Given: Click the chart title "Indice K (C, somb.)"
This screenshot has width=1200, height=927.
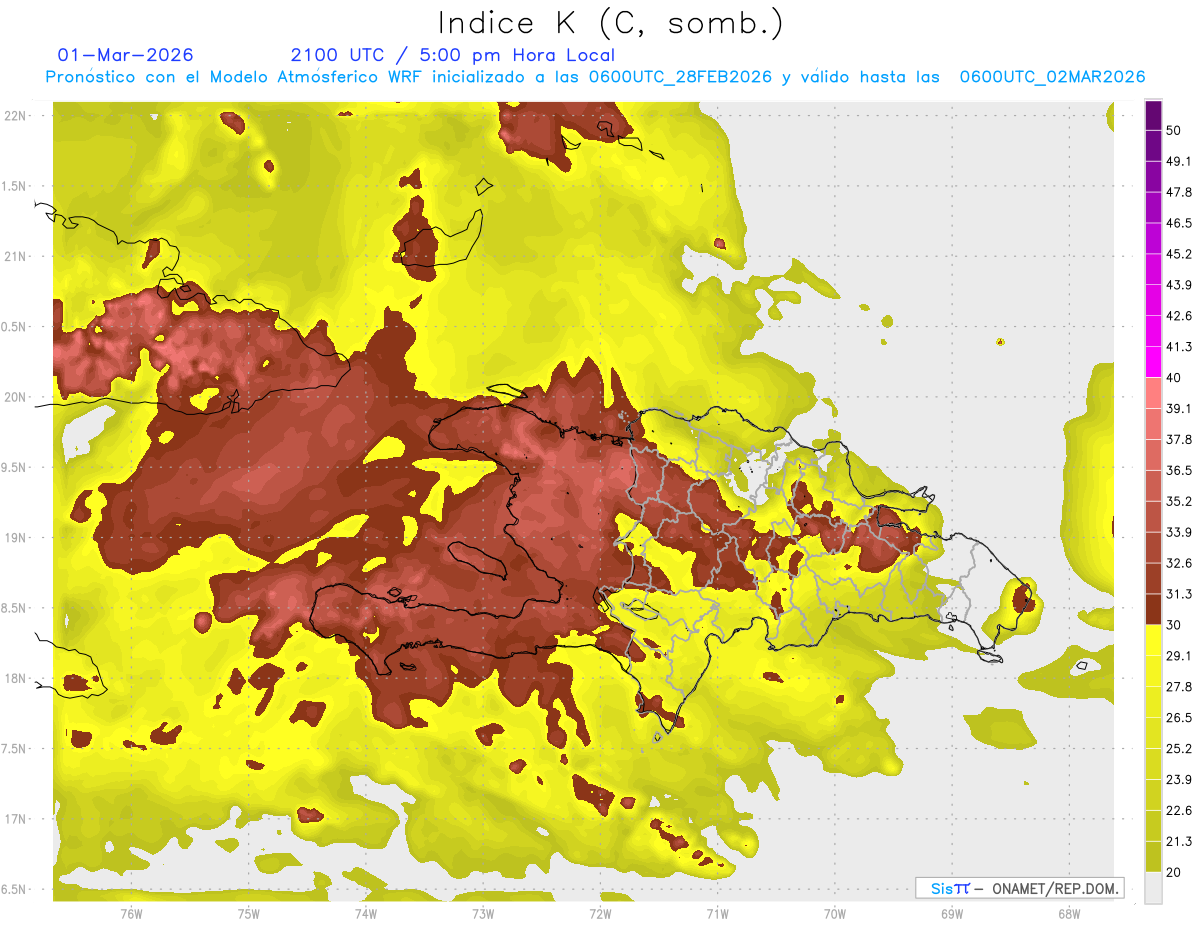Looking at the screenshot, I should 611,23.
